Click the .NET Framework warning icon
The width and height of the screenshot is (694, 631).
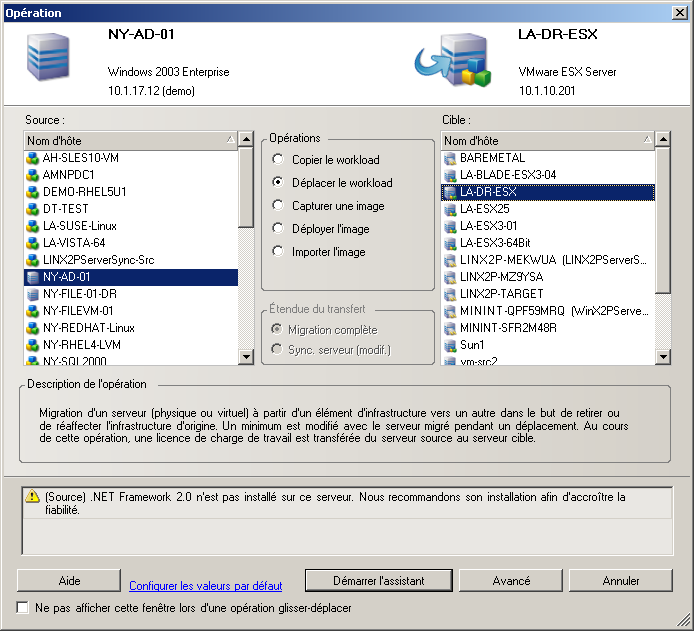click(x=32, y=496)
